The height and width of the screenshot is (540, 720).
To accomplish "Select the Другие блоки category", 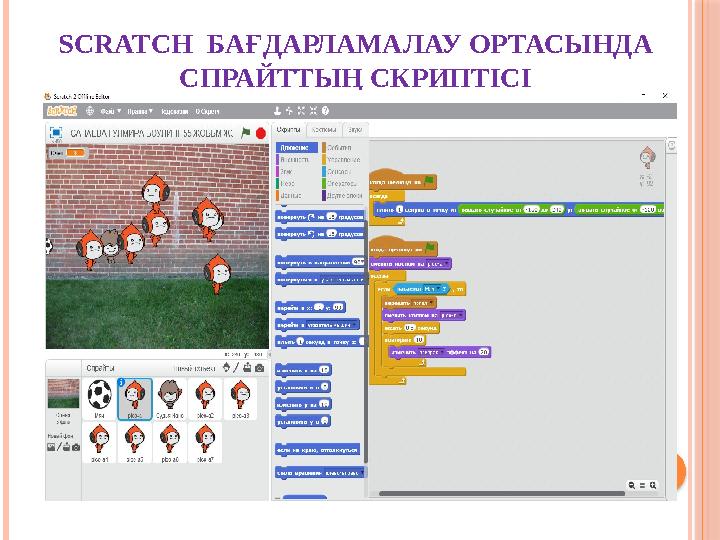I will pyautogui.click(x=343, y=195).
